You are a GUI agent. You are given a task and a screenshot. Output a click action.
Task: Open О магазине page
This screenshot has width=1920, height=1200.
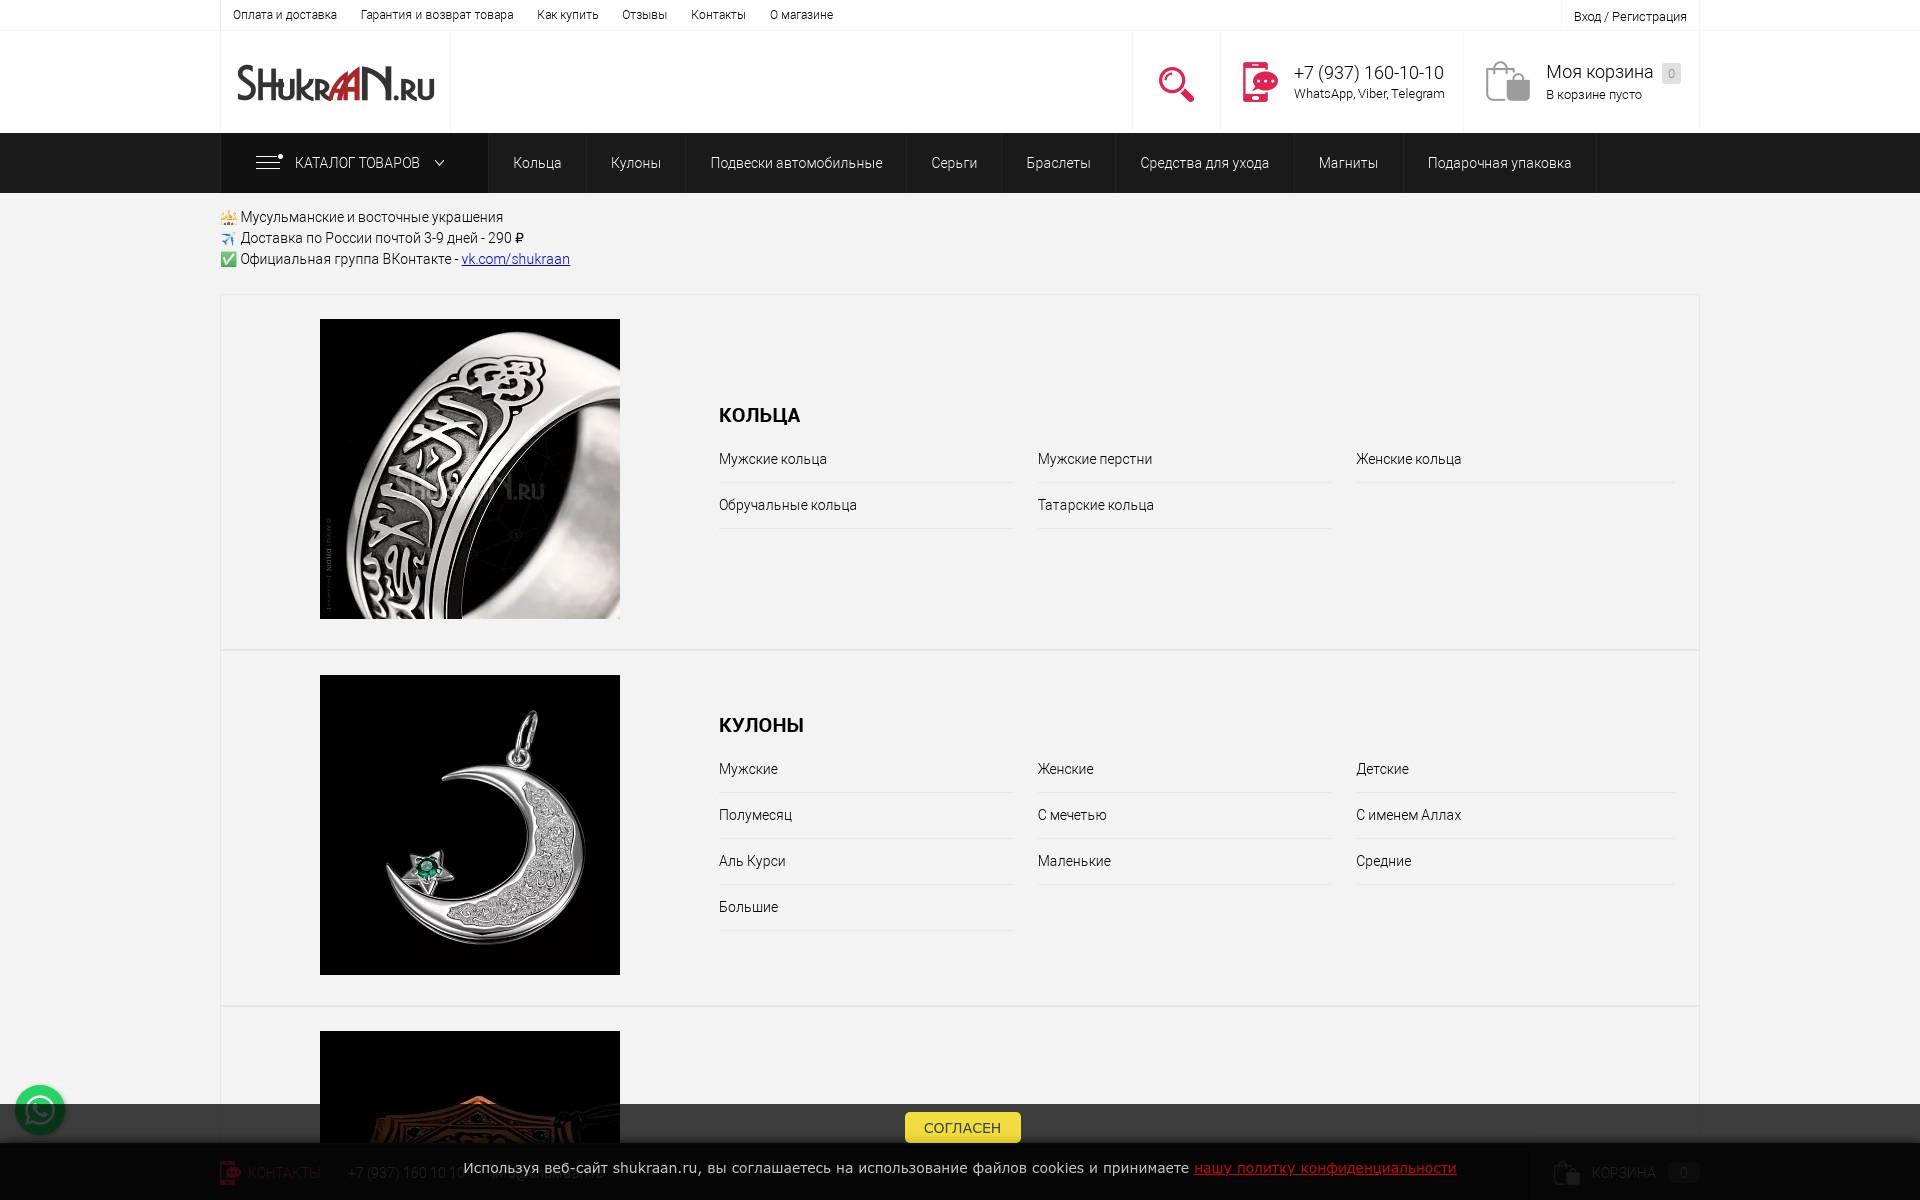tap(801, 15)
